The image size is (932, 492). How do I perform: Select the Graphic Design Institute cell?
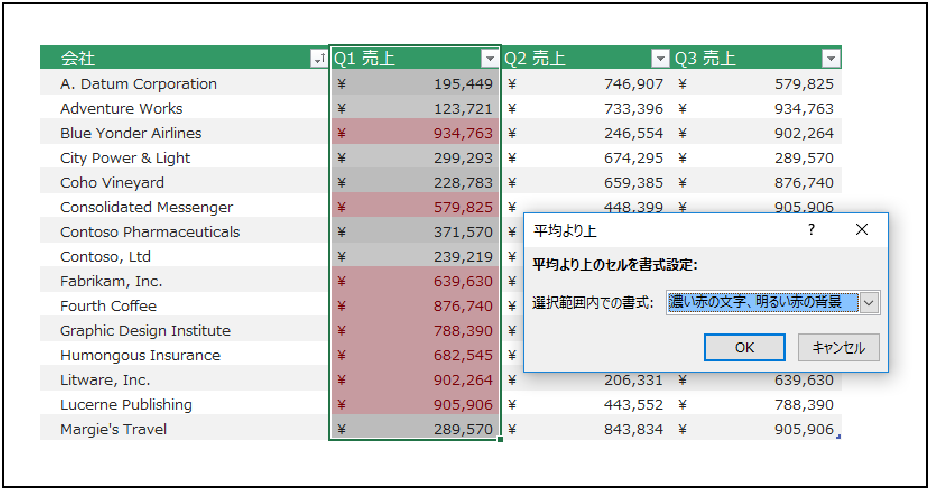point(184,330)
